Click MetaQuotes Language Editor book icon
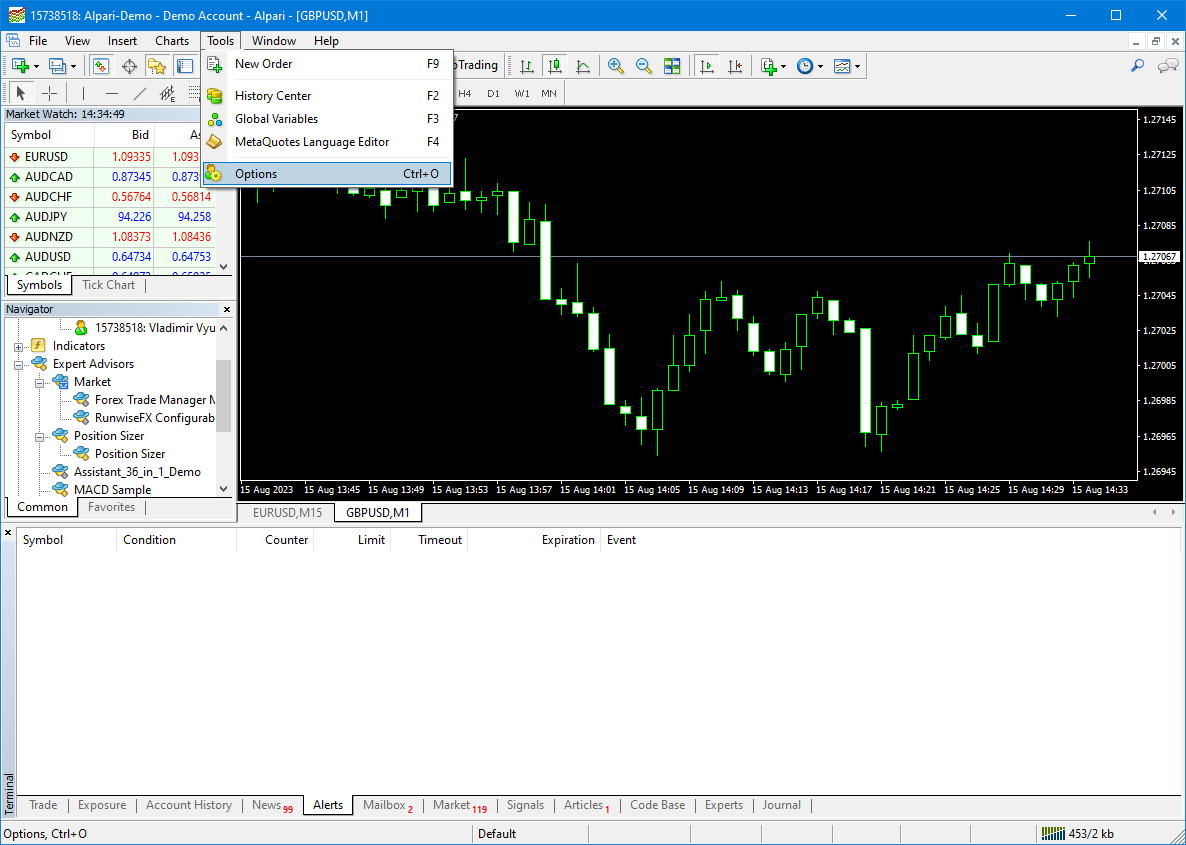 (216, 142)
